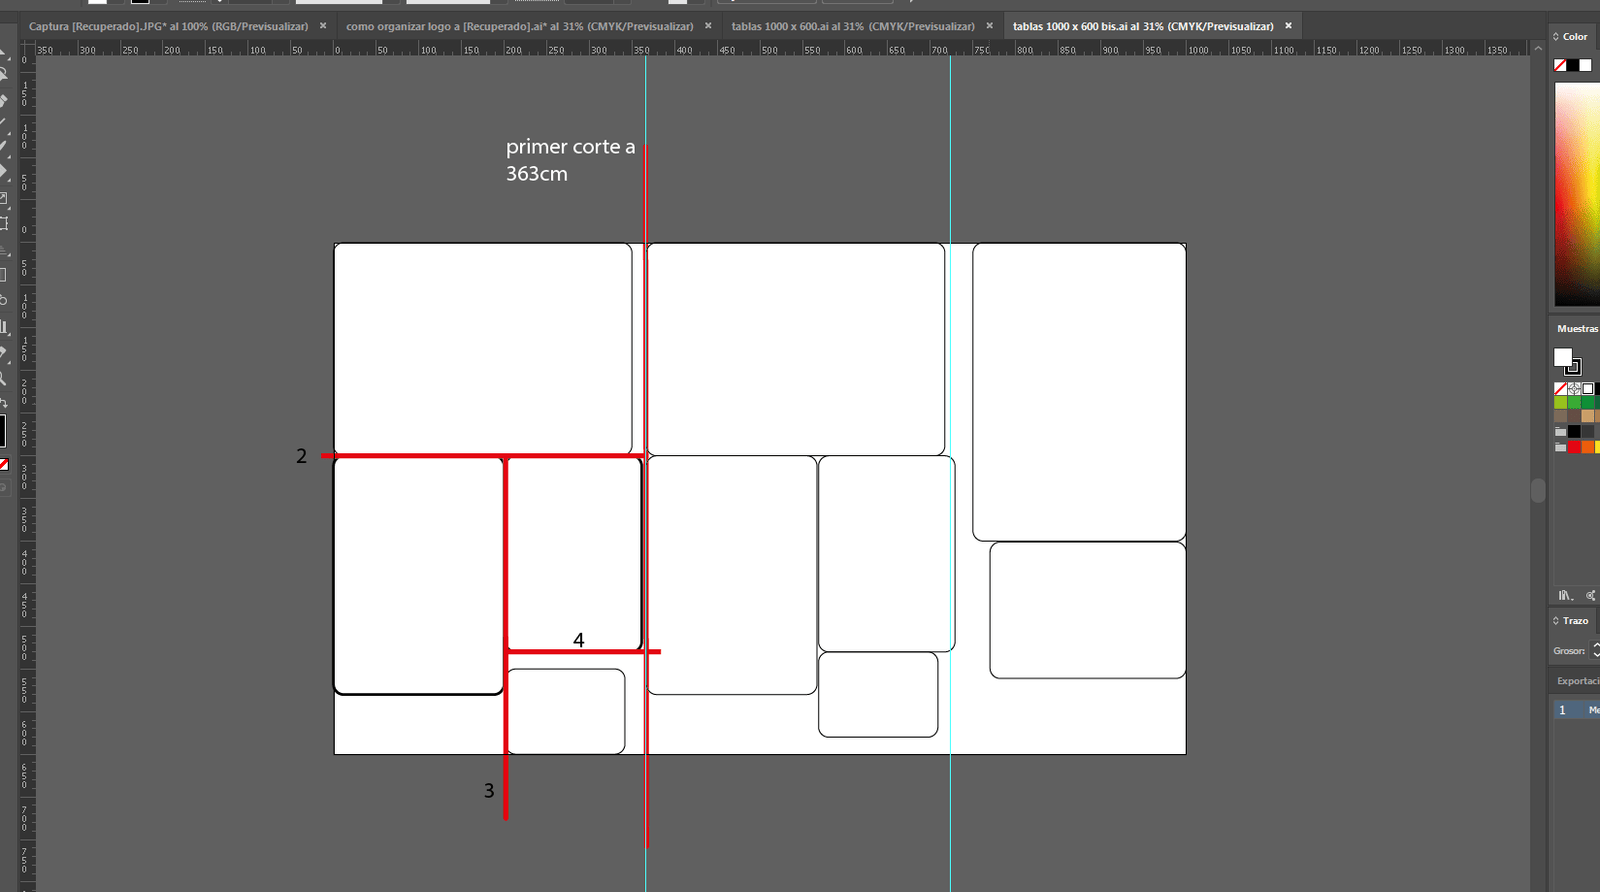Select the None swatch in Muestras
1600x892 pixels.
[x=1561, y=389]
